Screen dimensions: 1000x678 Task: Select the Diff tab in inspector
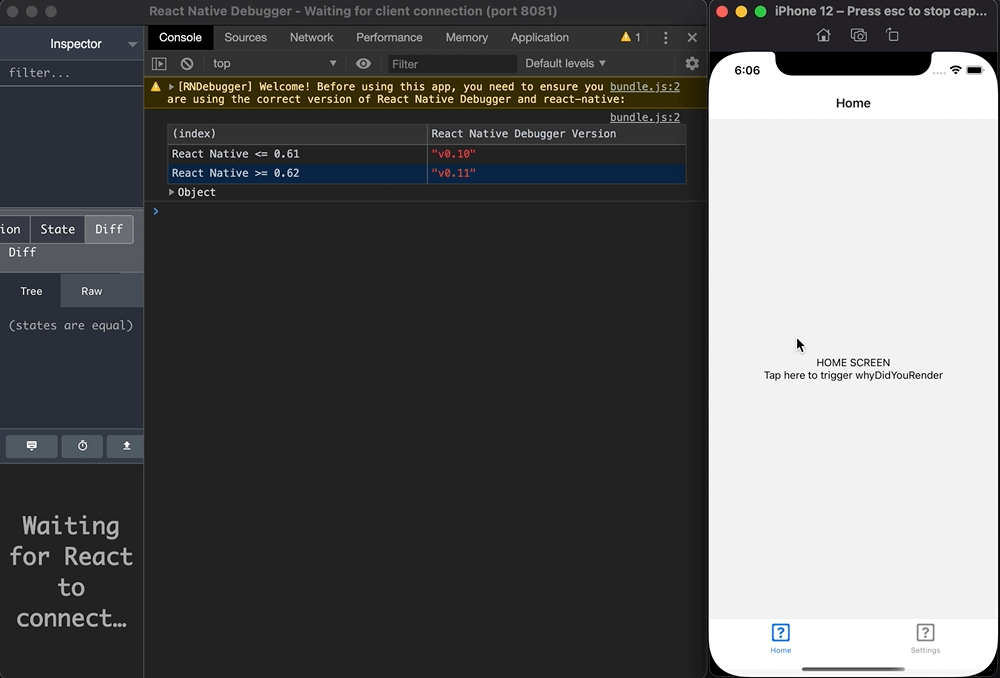[109, 229]
